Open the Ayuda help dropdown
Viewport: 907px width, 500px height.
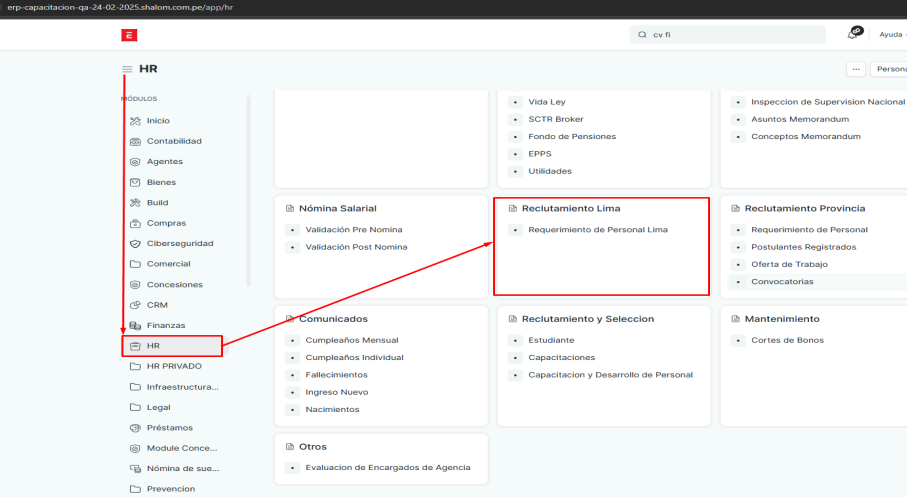(890, 34)
